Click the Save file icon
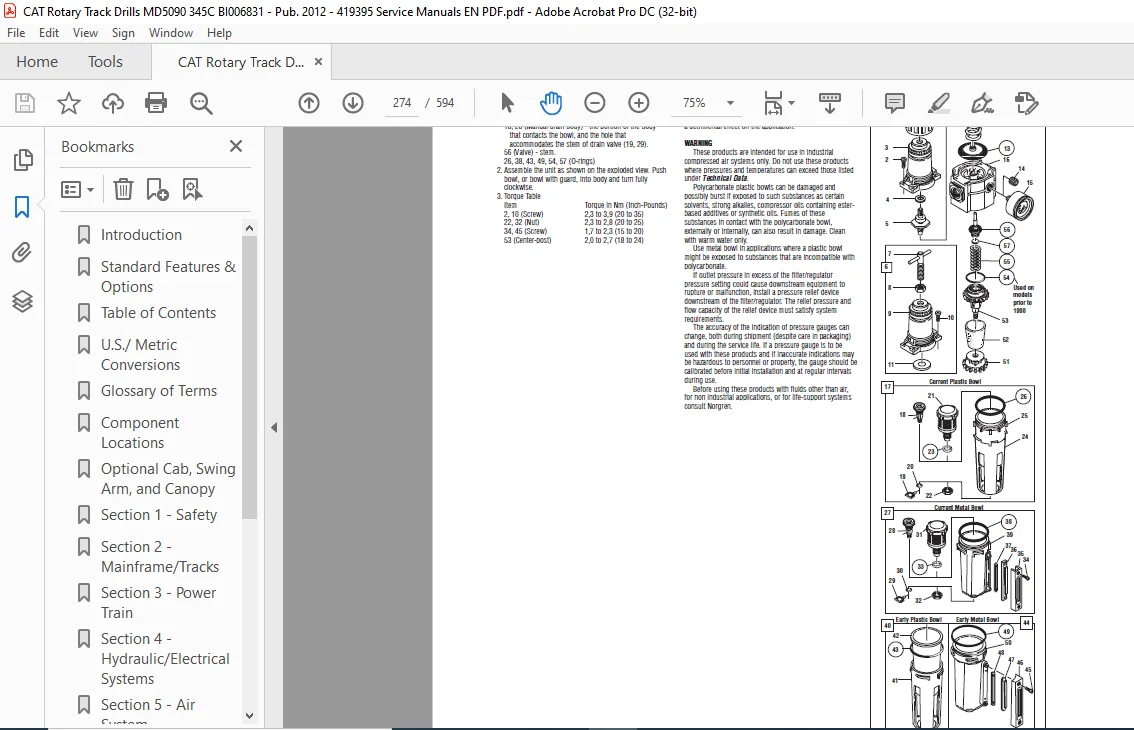The image size is (1134, 730). (25, 103)
